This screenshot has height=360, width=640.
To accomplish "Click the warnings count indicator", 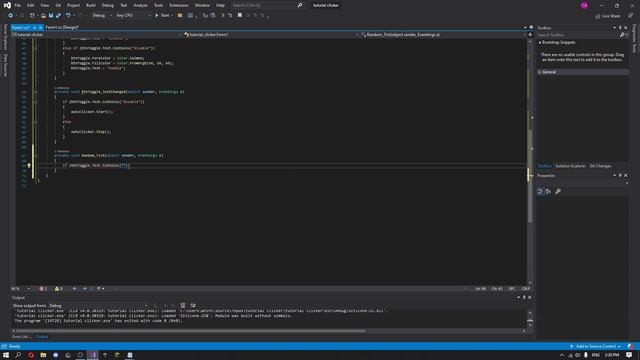I will click(59, 289).
